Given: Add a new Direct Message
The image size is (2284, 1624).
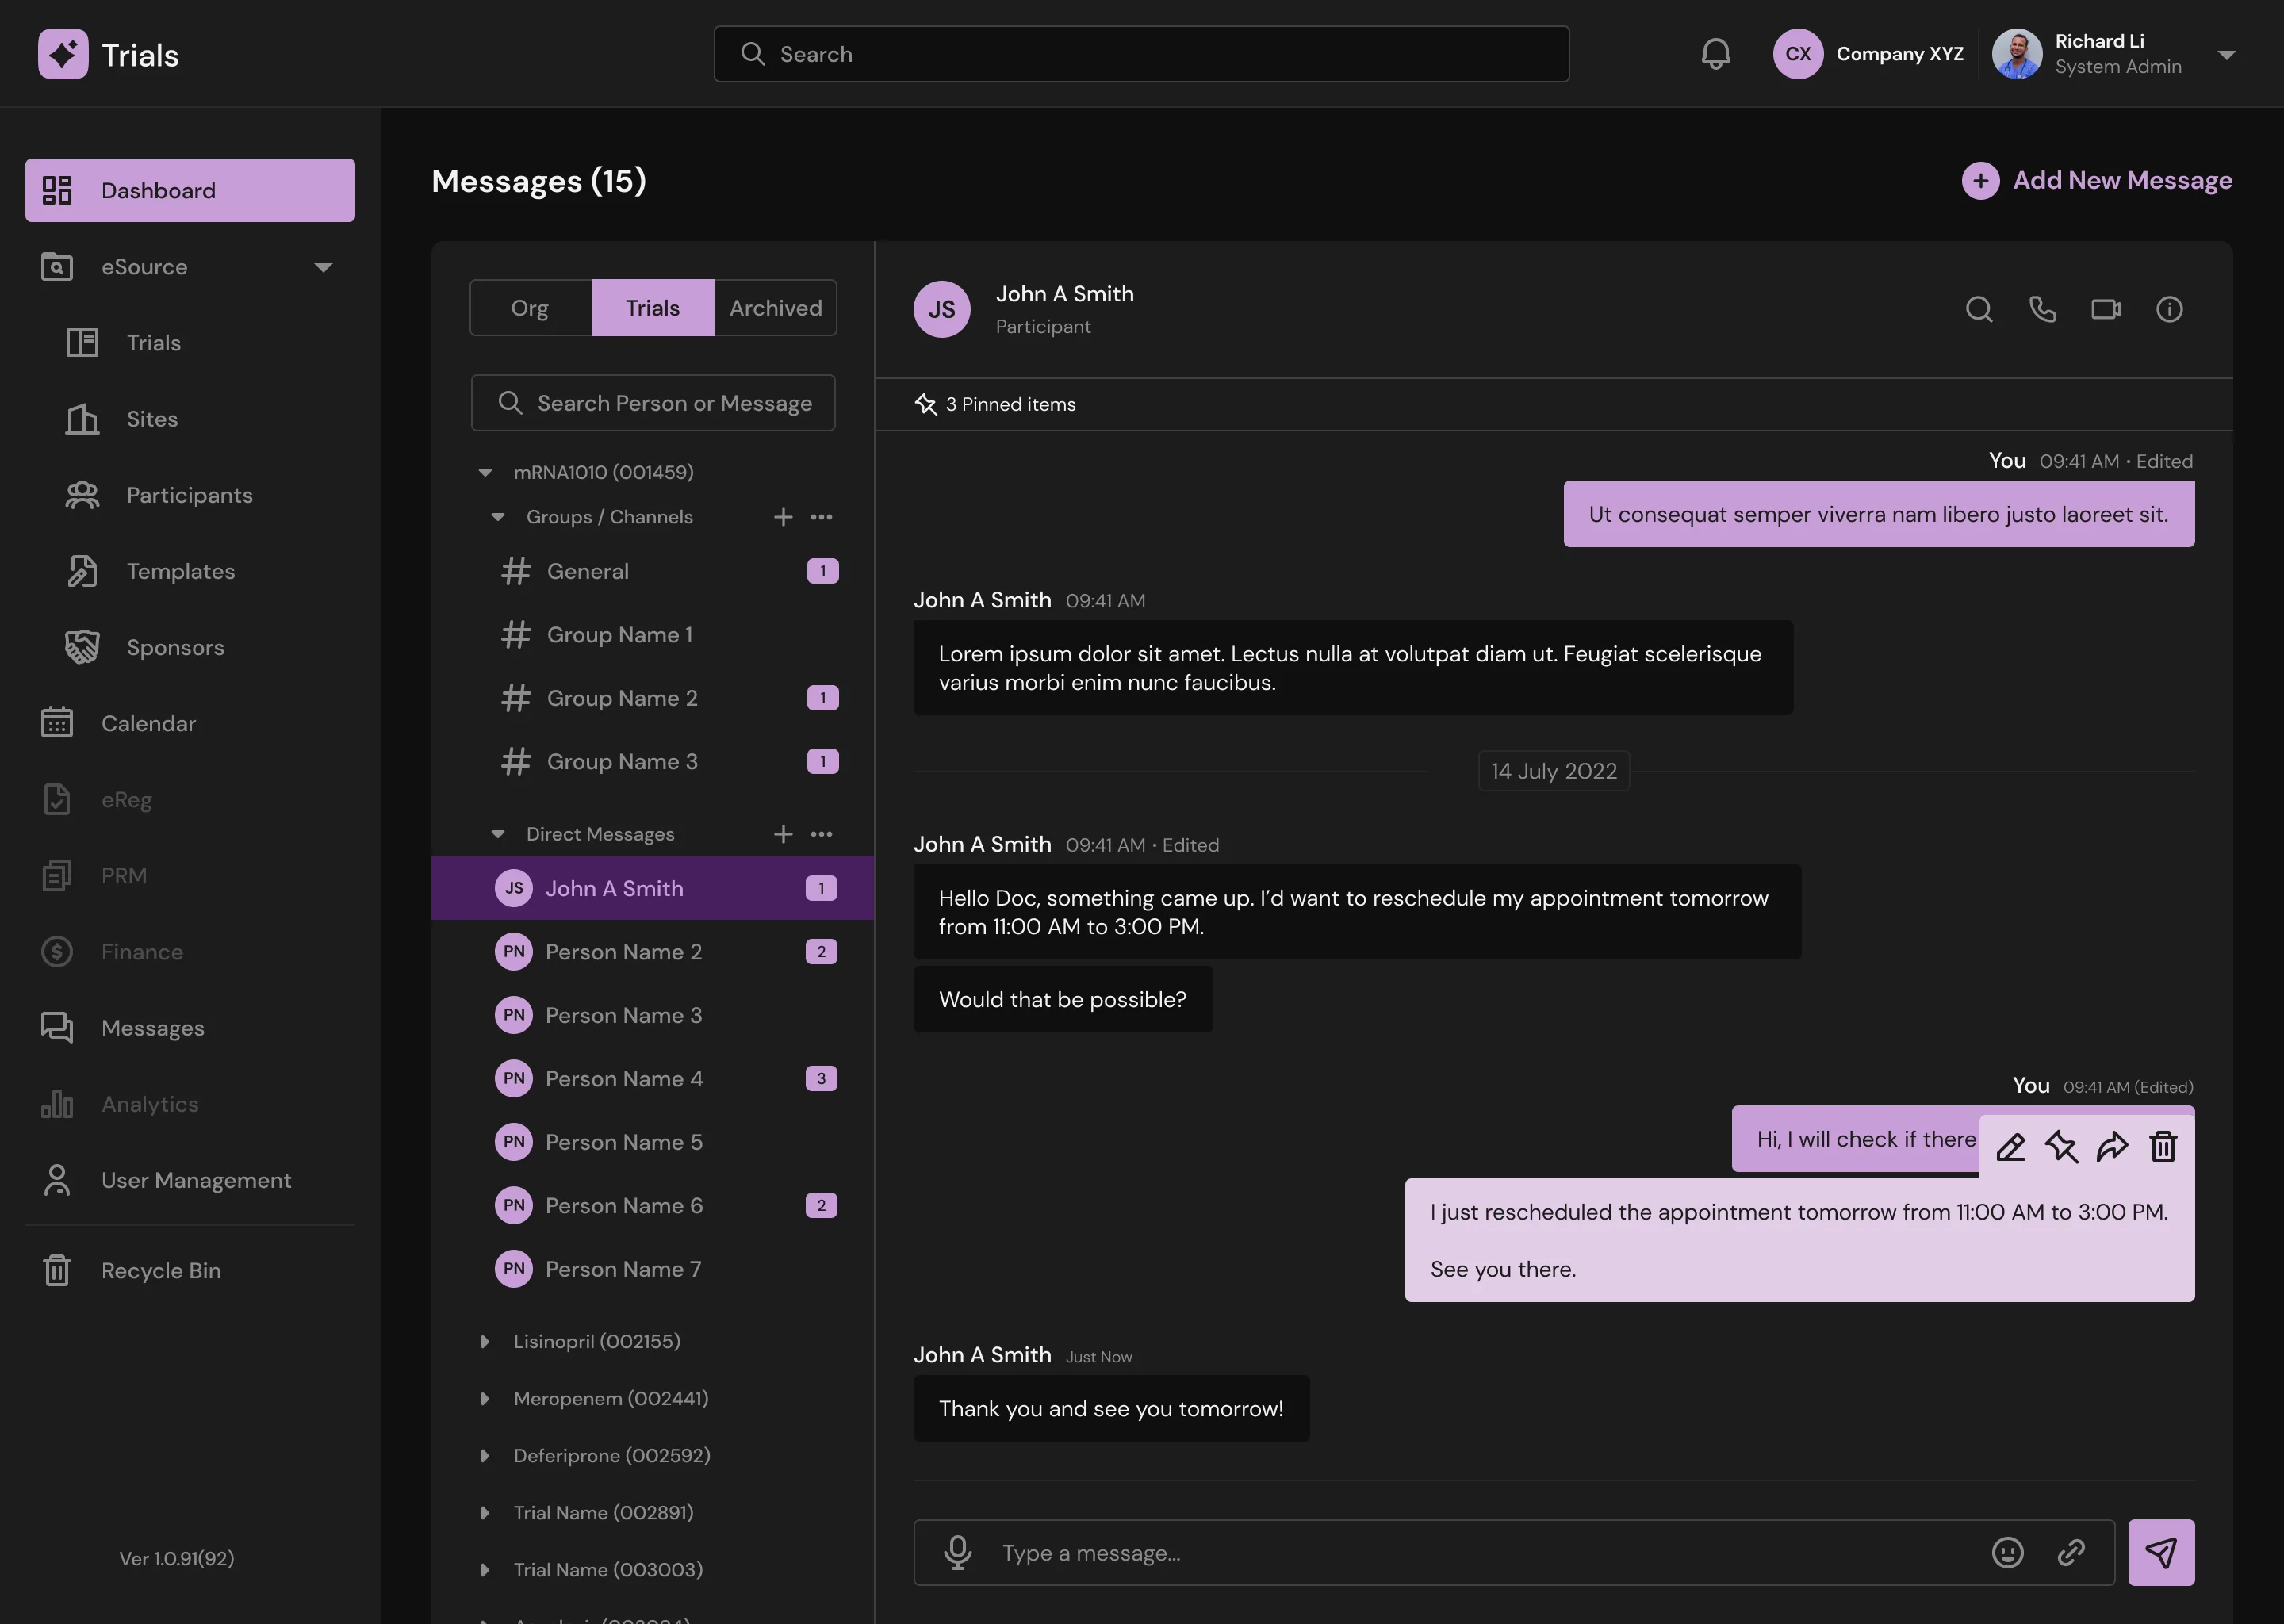Looking at the screenshot, I should [x=783, y=834].
